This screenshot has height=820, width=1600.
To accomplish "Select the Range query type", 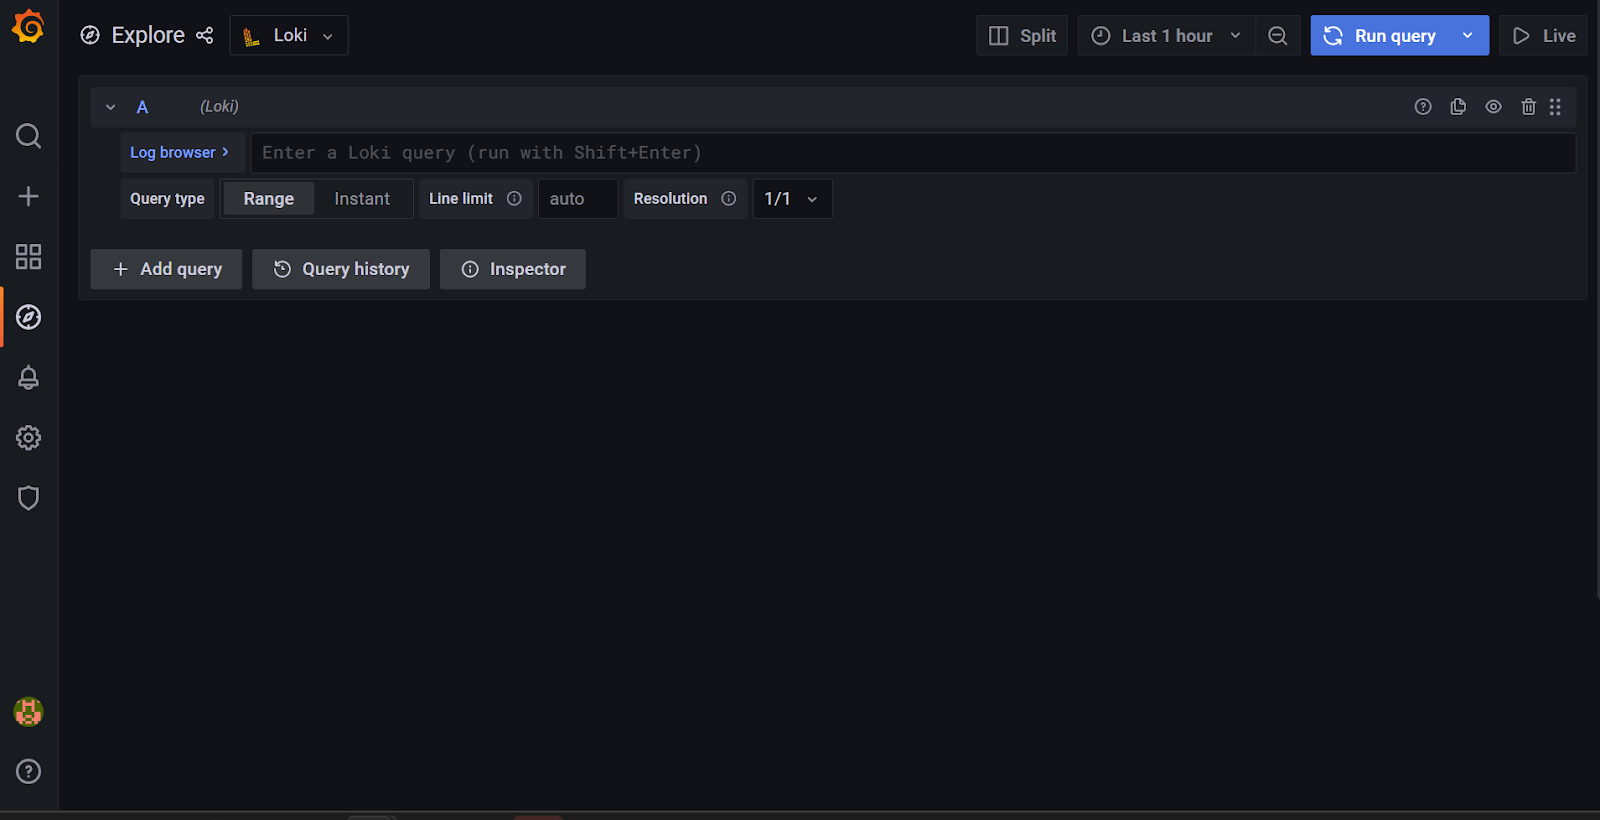I will point(268,199).
